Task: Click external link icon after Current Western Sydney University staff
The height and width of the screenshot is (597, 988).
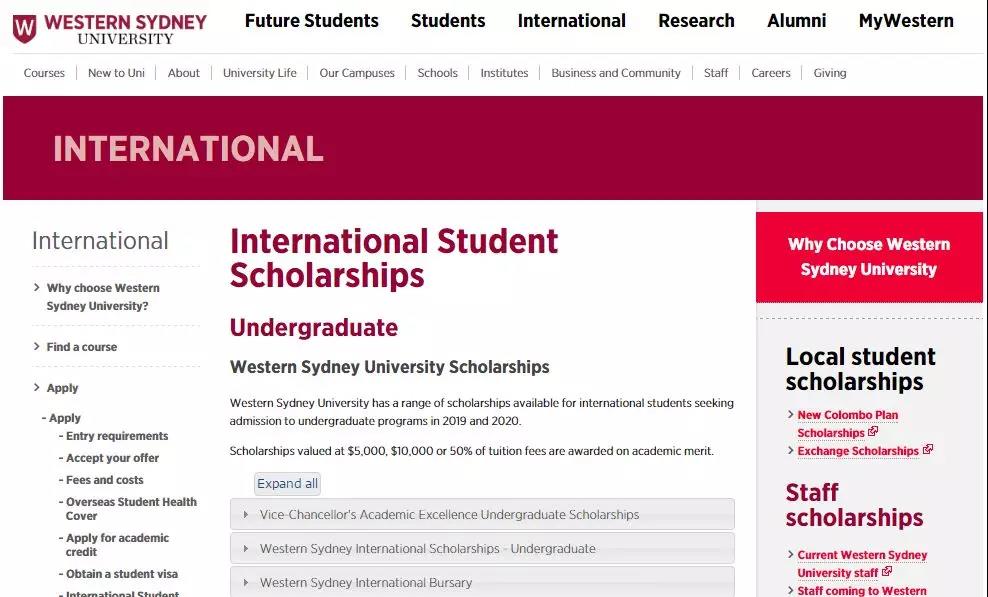Action: coord(887,572)
